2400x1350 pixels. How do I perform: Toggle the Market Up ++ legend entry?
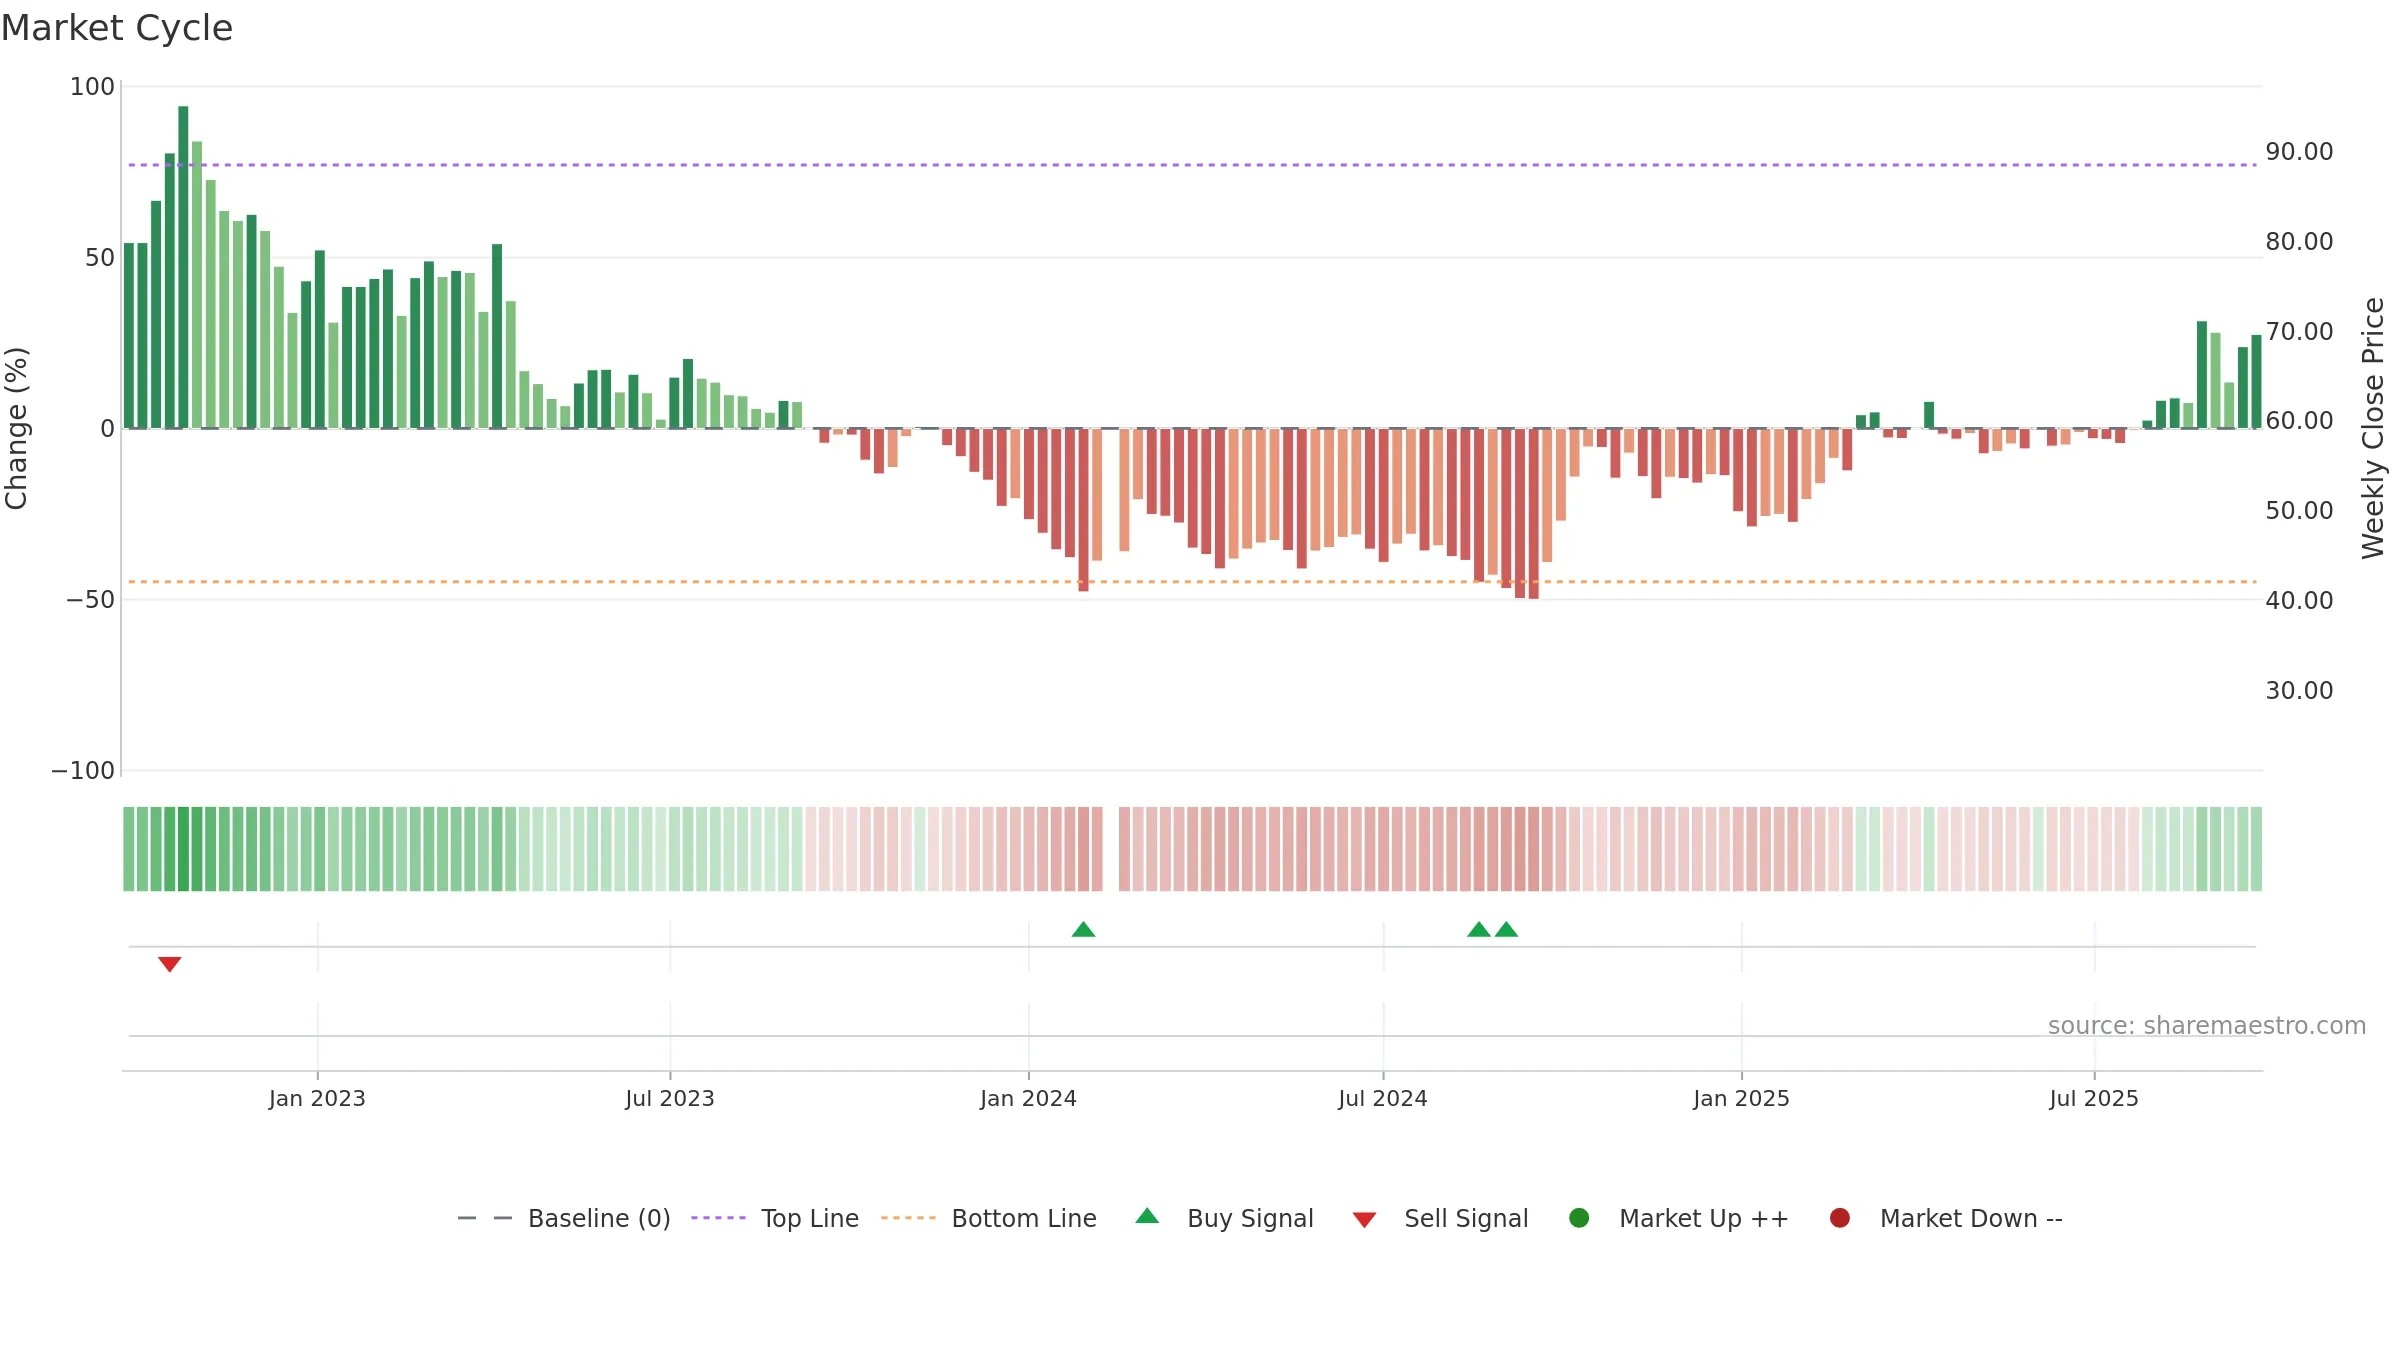1679,1218
